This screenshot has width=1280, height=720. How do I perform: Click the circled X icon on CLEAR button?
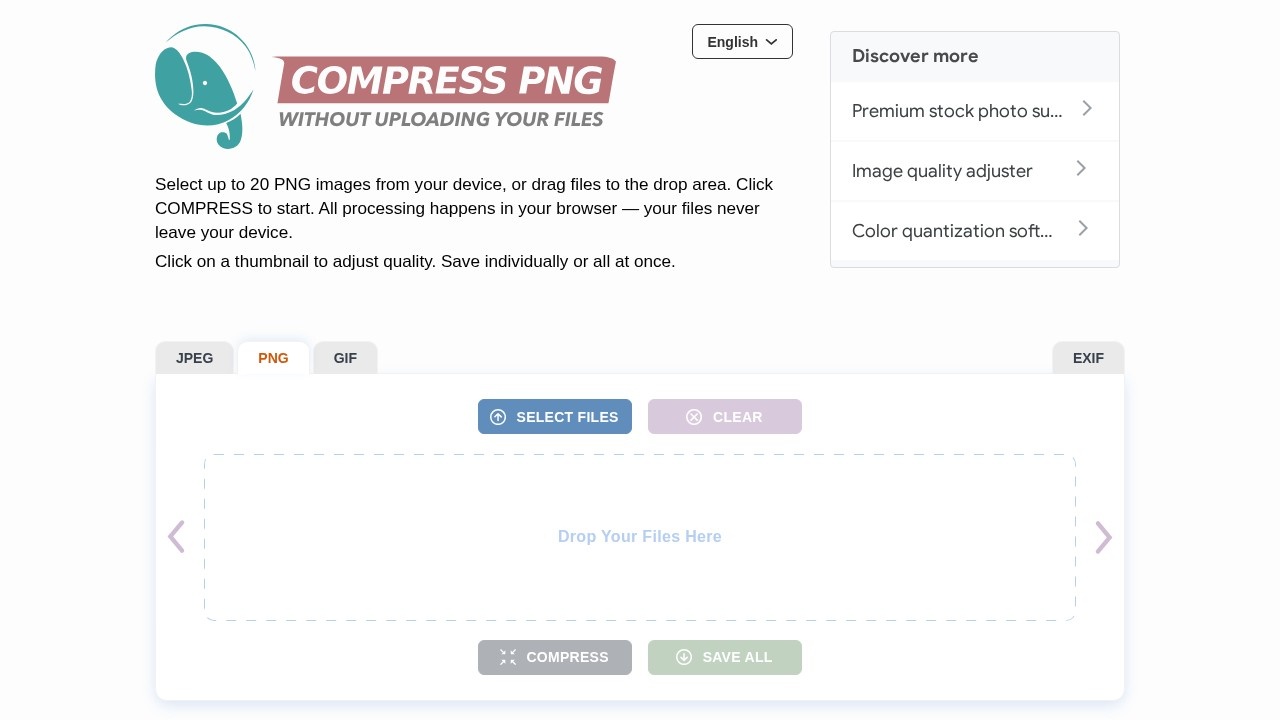[x=694, y=417]
